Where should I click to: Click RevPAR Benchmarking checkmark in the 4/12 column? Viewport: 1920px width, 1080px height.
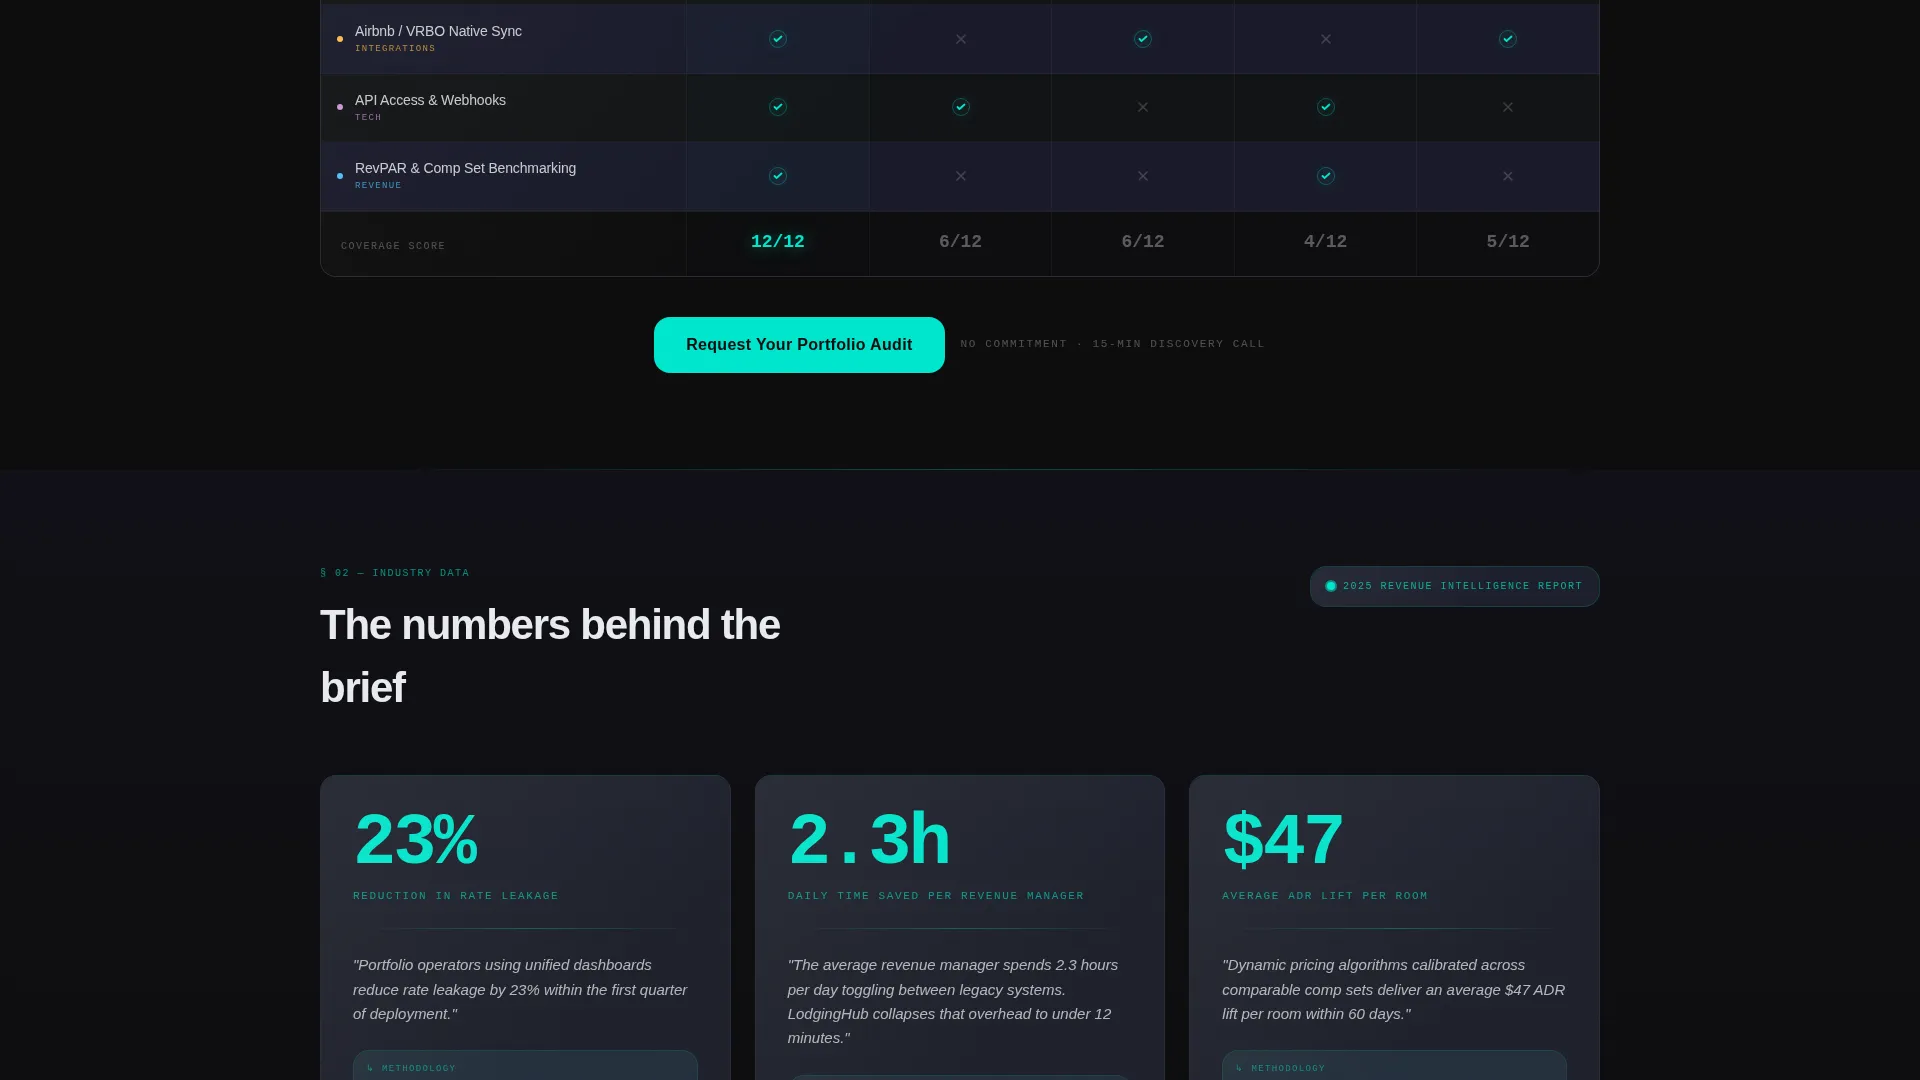1326,176
